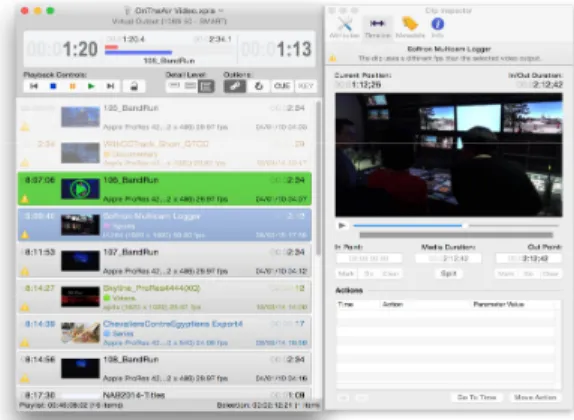Pause playback with the orange pause button
This screenshot has height=420, width=574.
pos(72,86)
